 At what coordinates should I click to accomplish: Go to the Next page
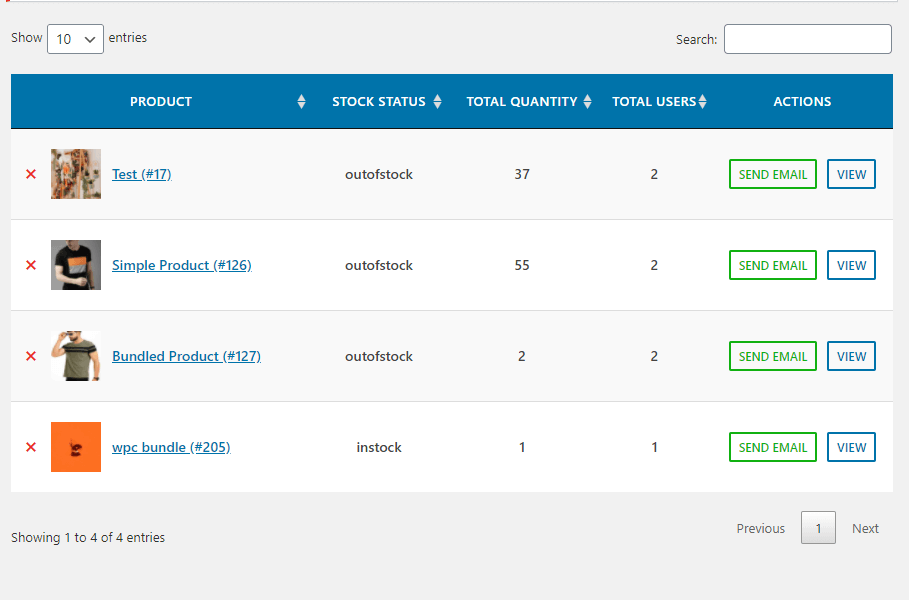point(865,528)
